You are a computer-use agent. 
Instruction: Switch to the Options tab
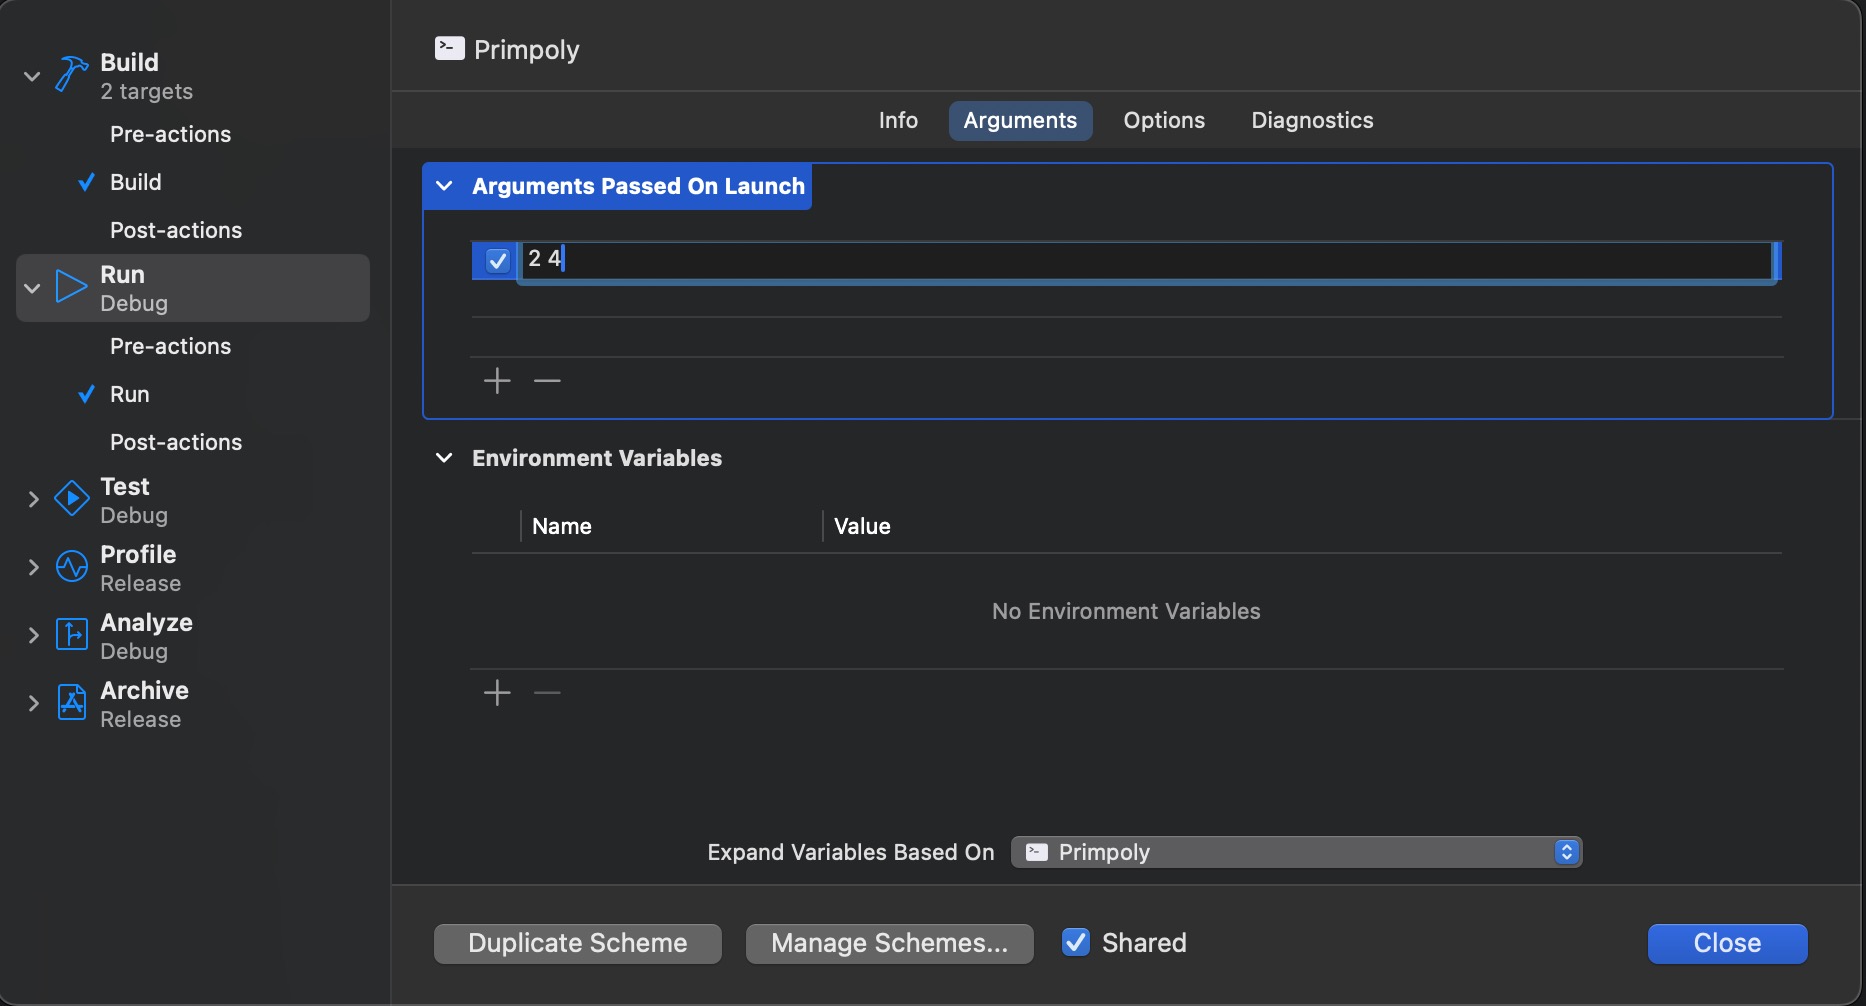[1164, 120]
